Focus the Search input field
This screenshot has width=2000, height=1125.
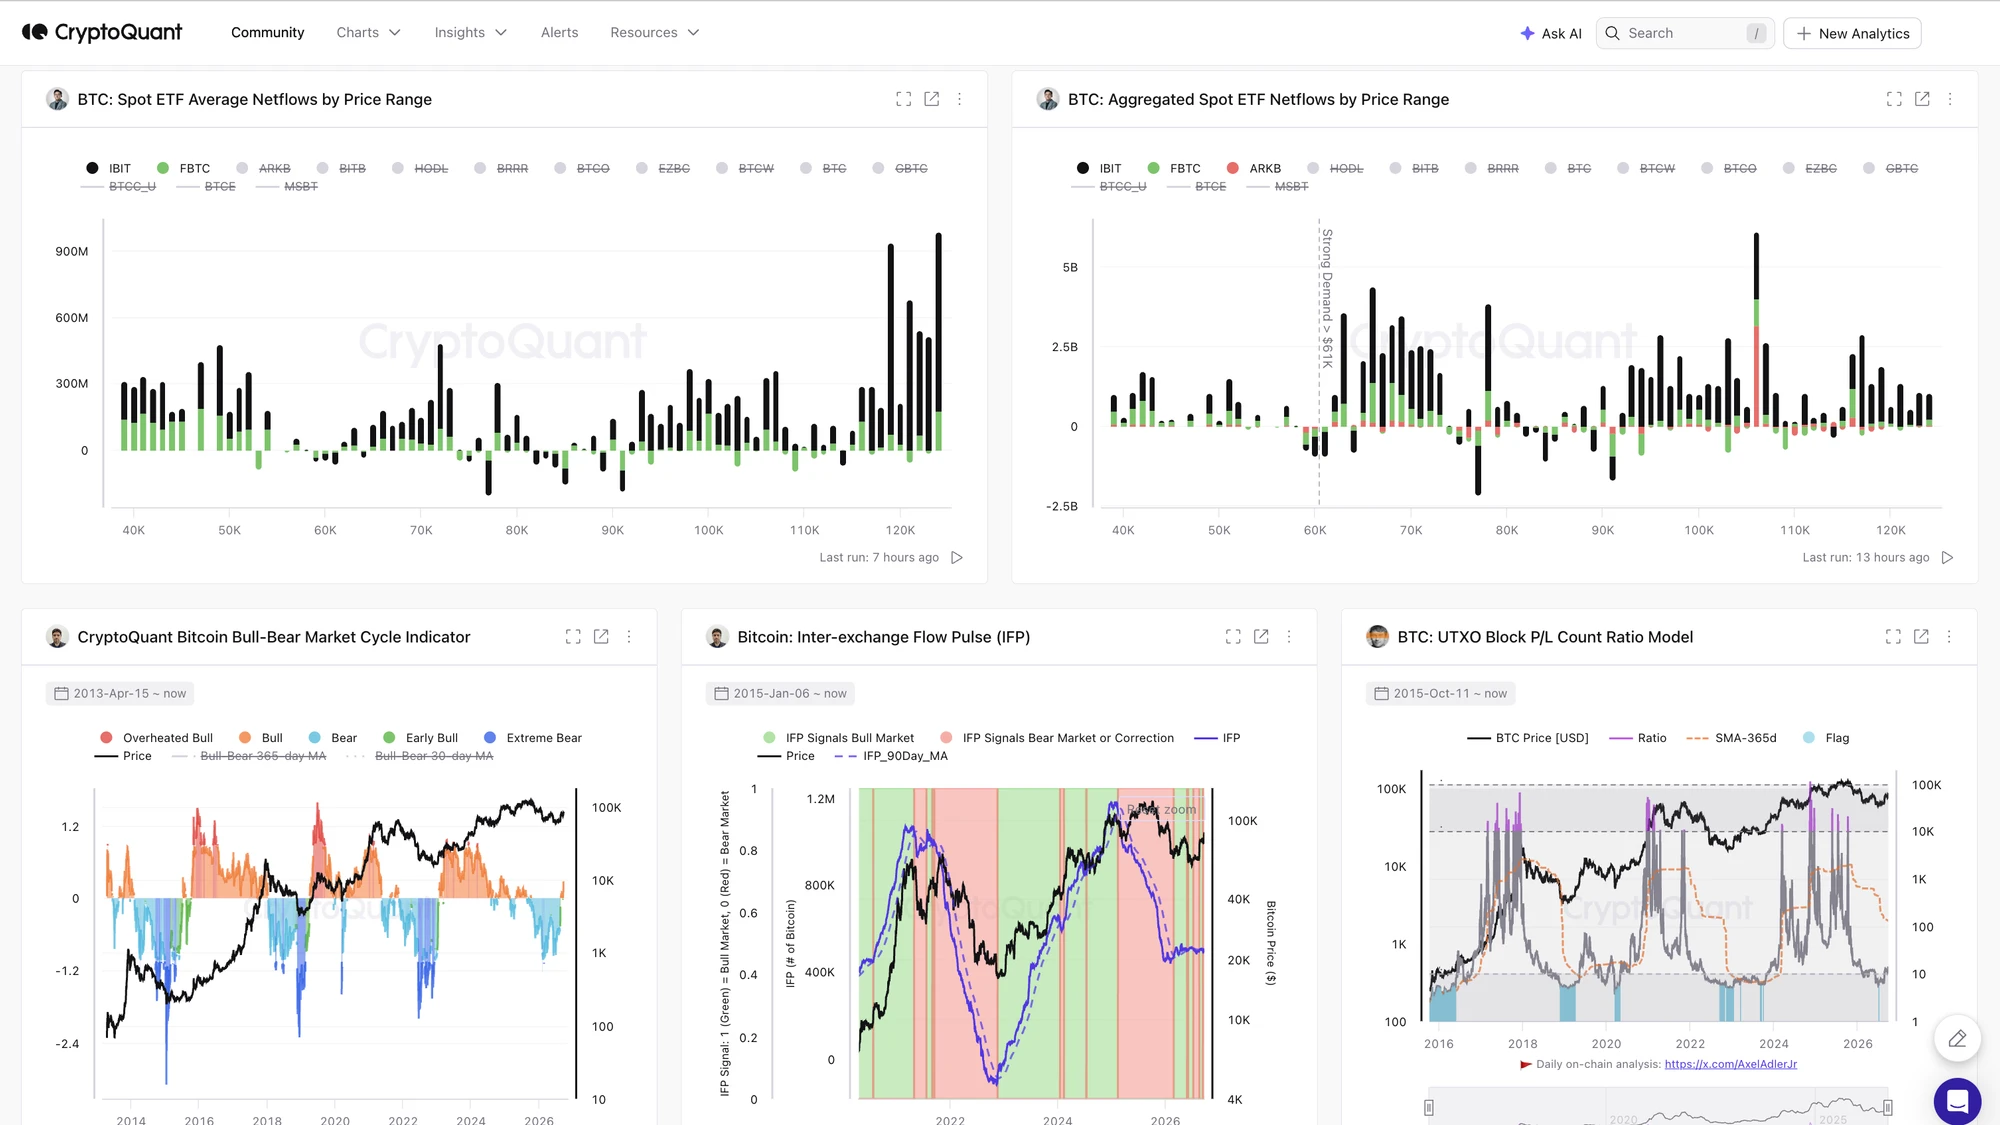pos(1685,34)
